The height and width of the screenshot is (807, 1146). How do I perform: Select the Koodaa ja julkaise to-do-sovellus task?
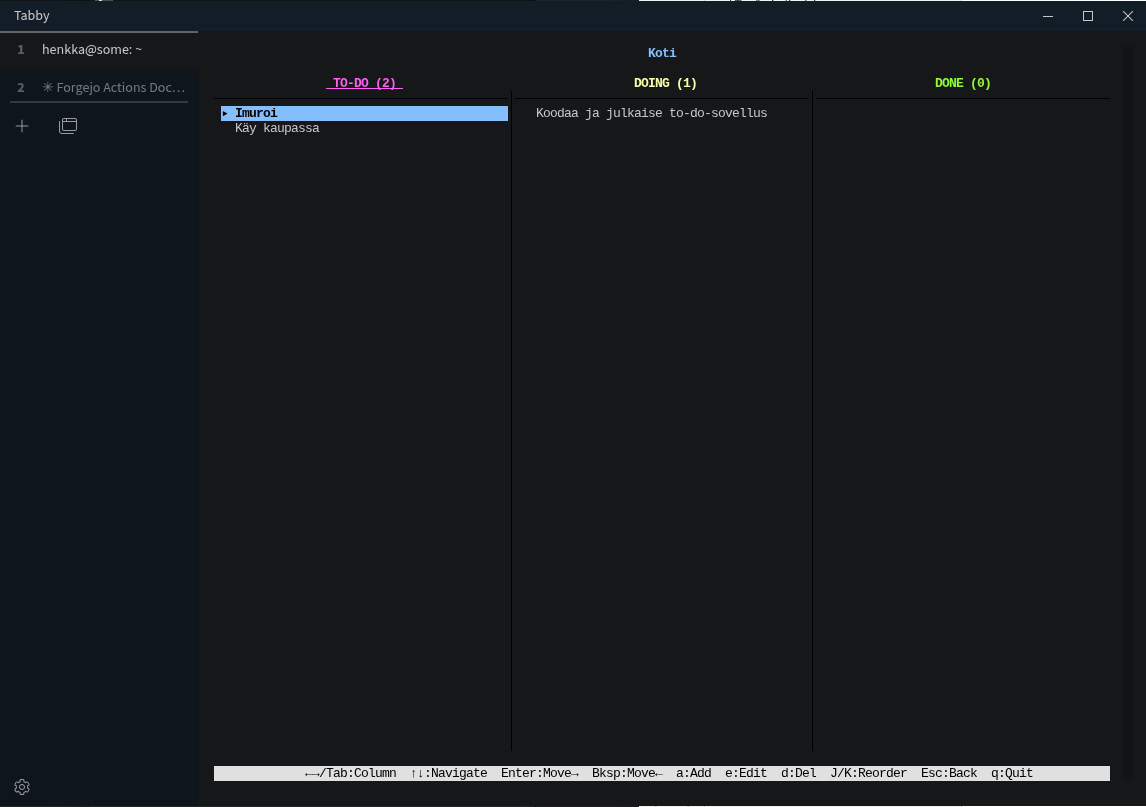point(651,114)
